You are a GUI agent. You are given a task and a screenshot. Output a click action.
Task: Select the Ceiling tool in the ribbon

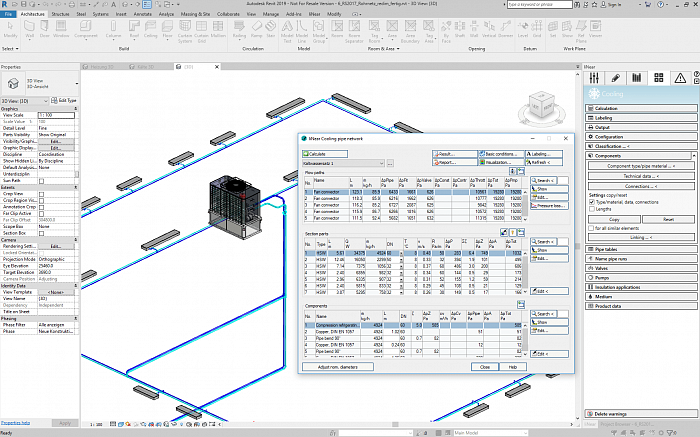click(x=150, y=29)
